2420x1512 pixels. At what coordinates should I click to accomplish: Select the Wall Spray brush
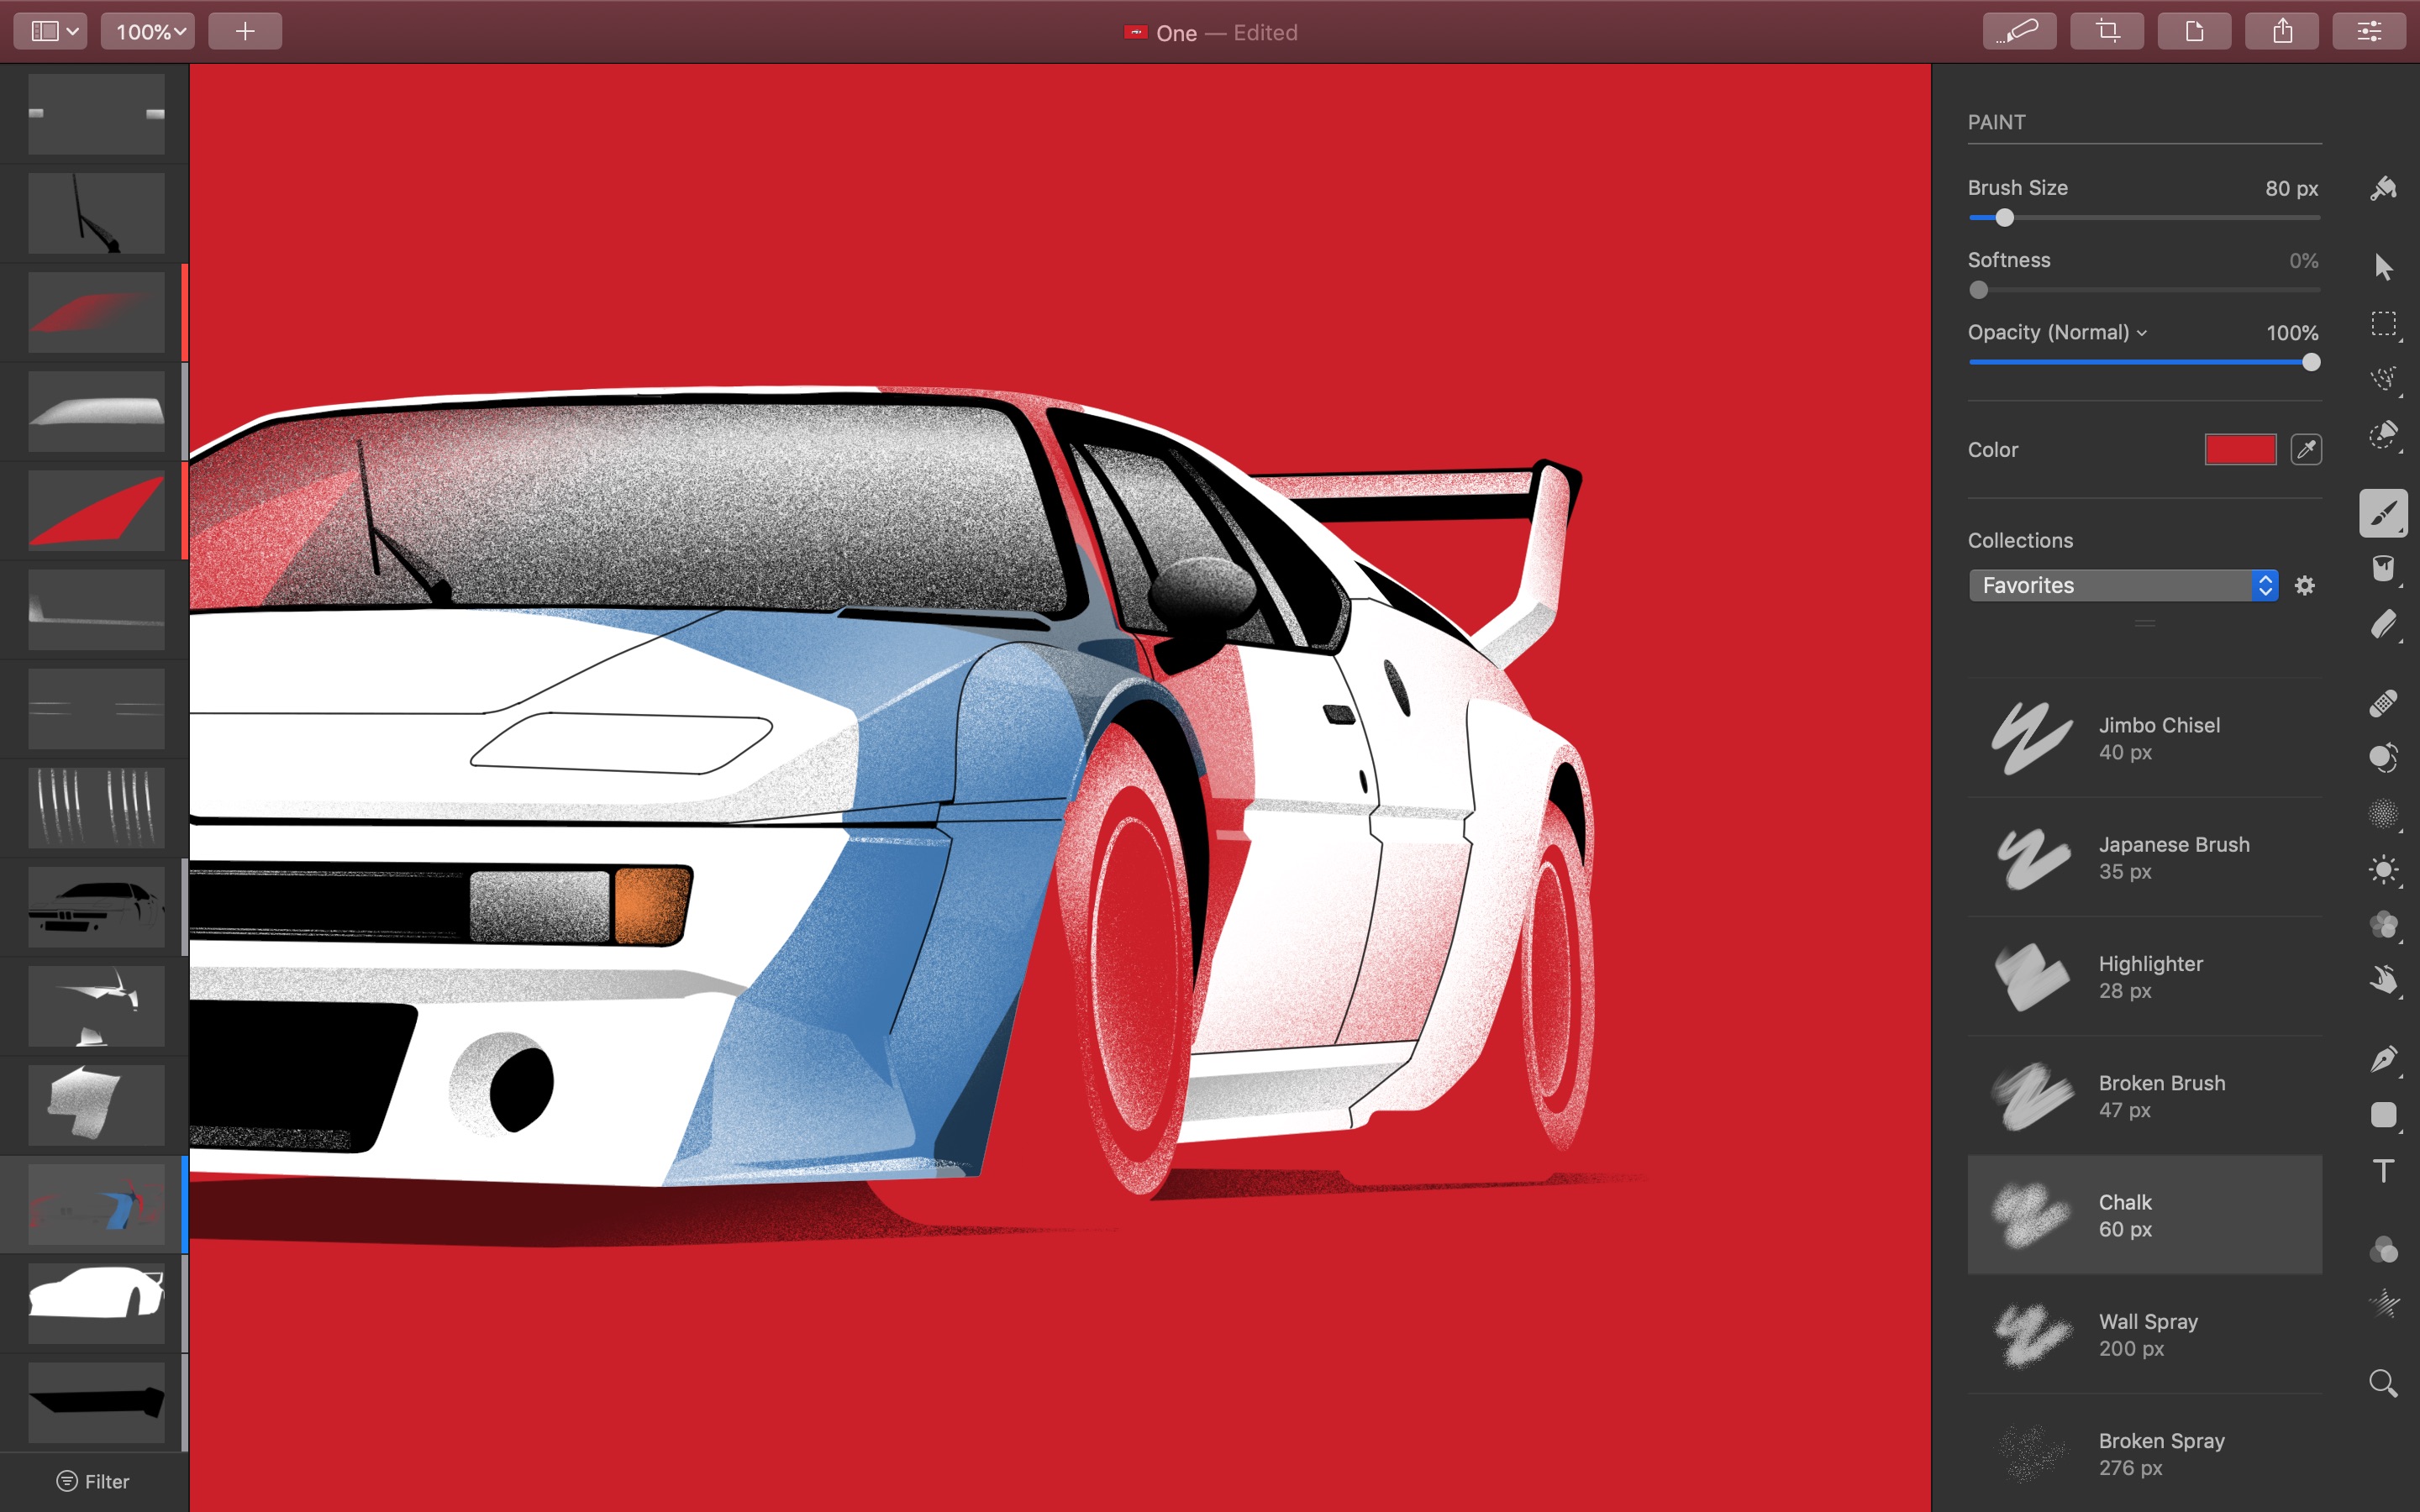tap(2144, 1334)
